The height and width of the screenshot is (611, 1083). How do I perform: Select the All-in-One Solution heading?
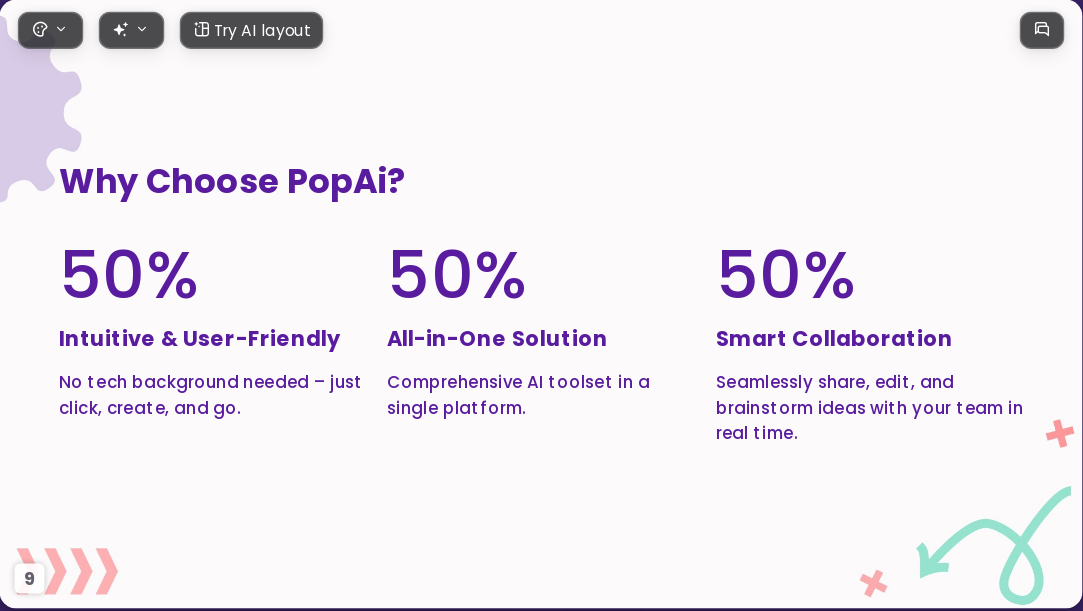pyautogui.click(x=497, y=338)
